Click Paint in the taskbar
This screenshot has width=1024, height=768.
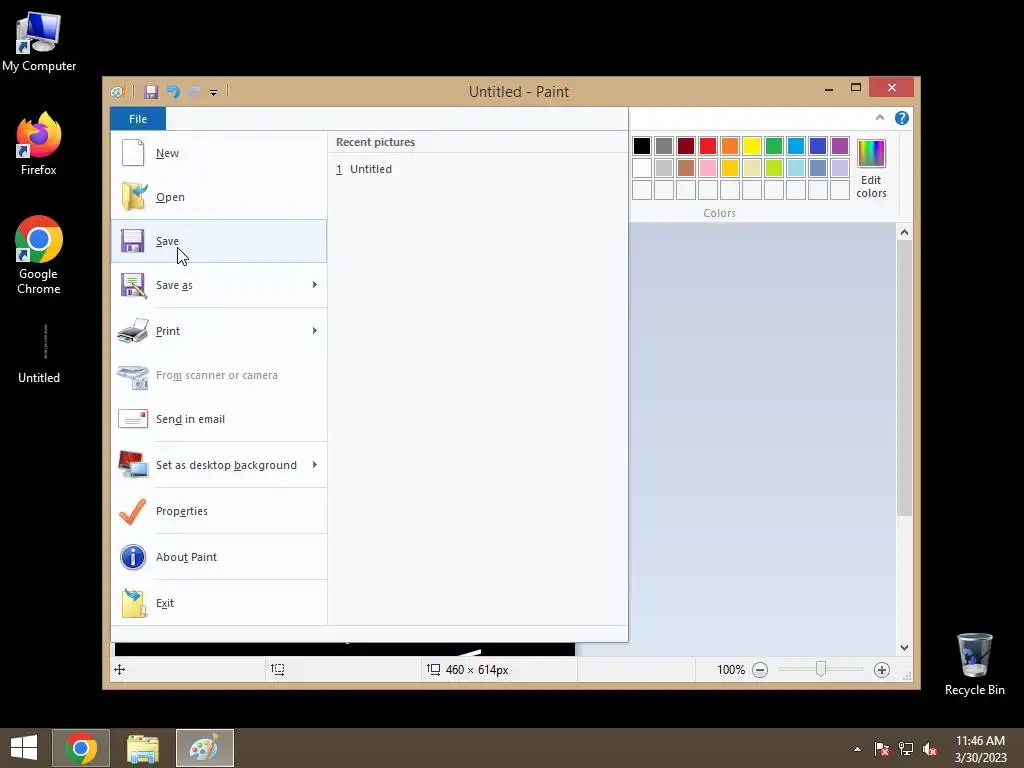(x=204, y=748)
